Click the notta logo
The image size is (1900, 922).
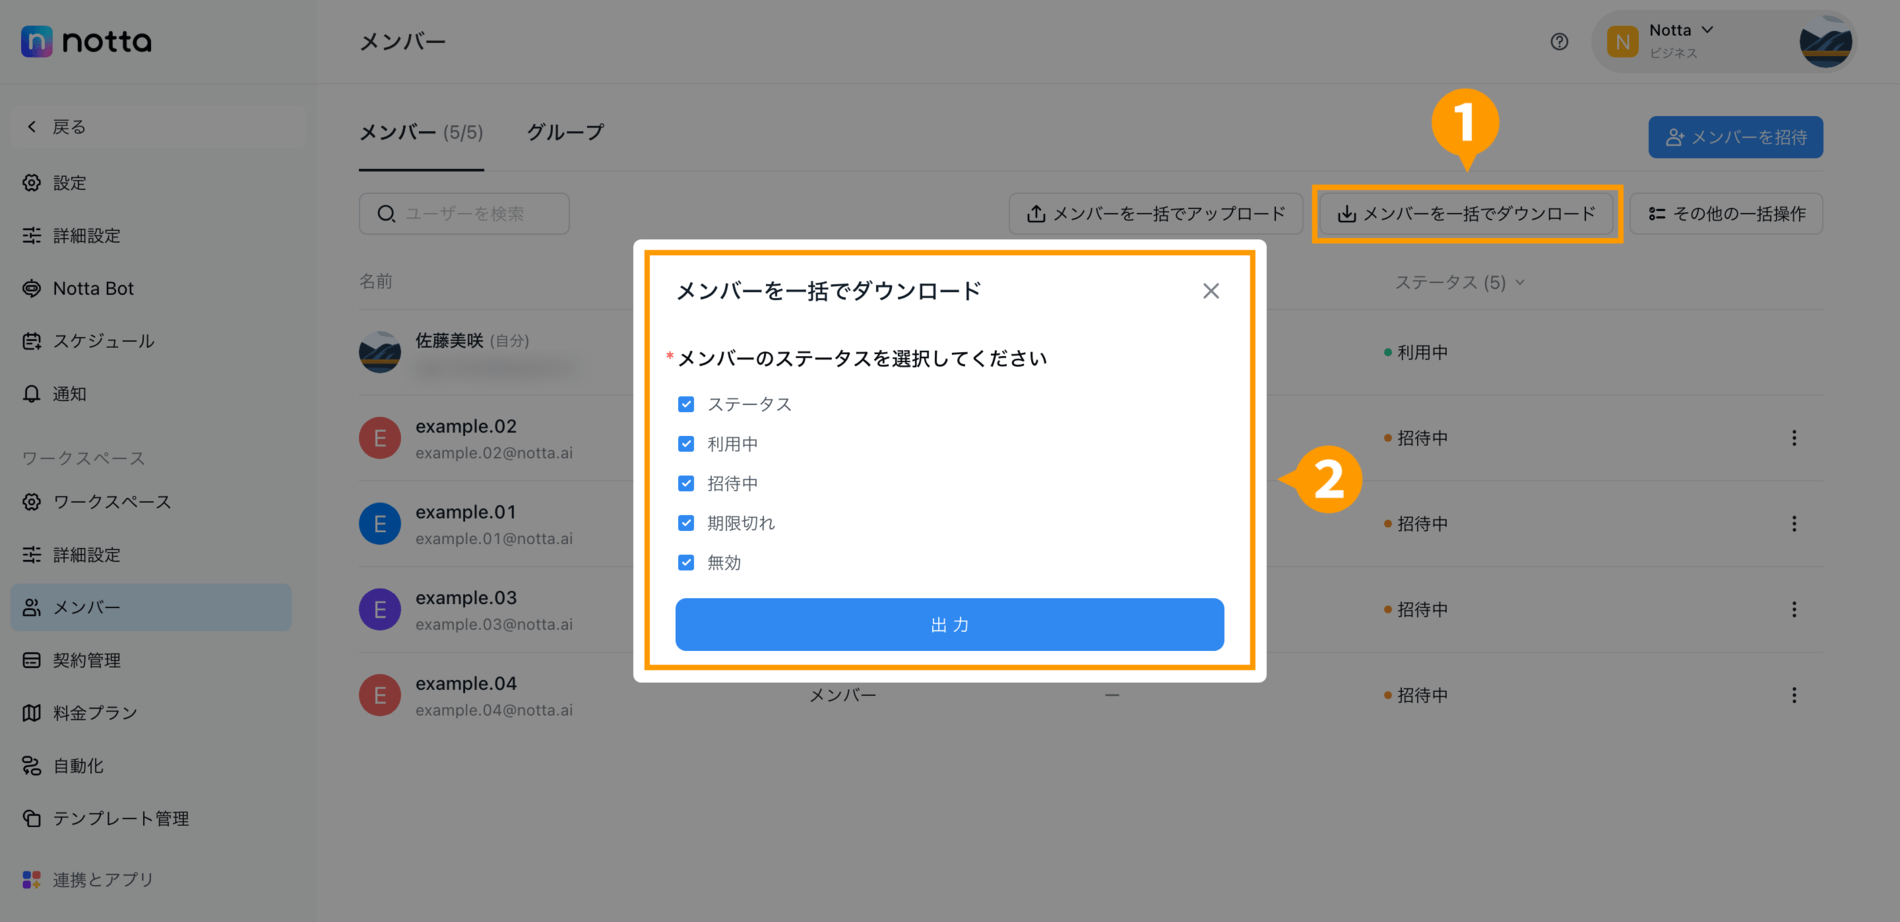[86, 41]
